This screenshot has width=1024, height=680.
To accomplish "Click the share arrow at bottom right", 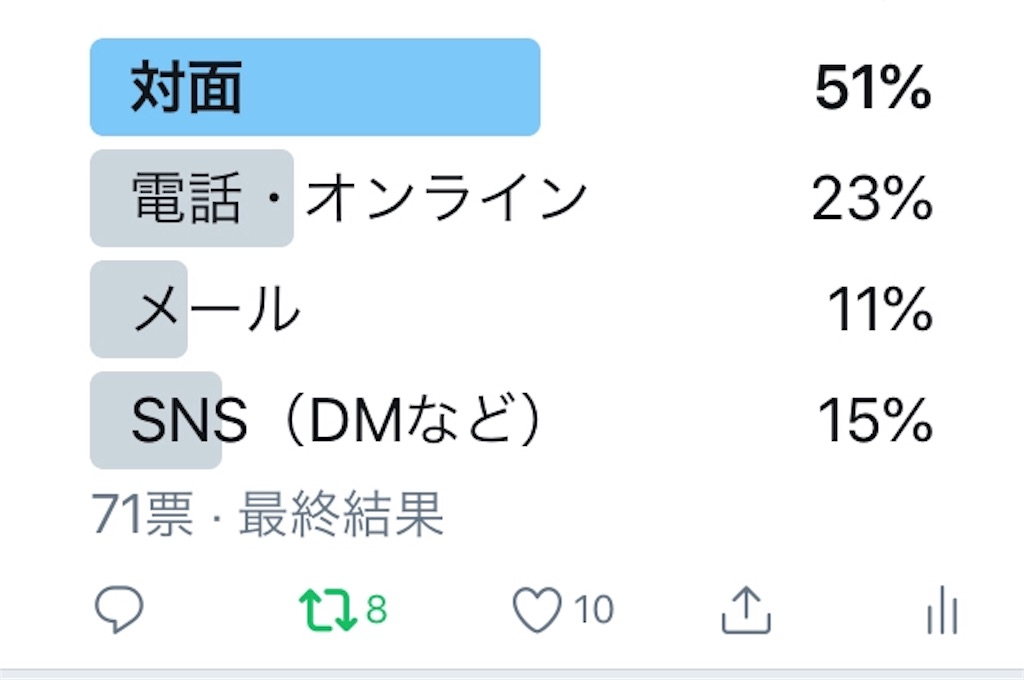I will (x=748, y=607).
